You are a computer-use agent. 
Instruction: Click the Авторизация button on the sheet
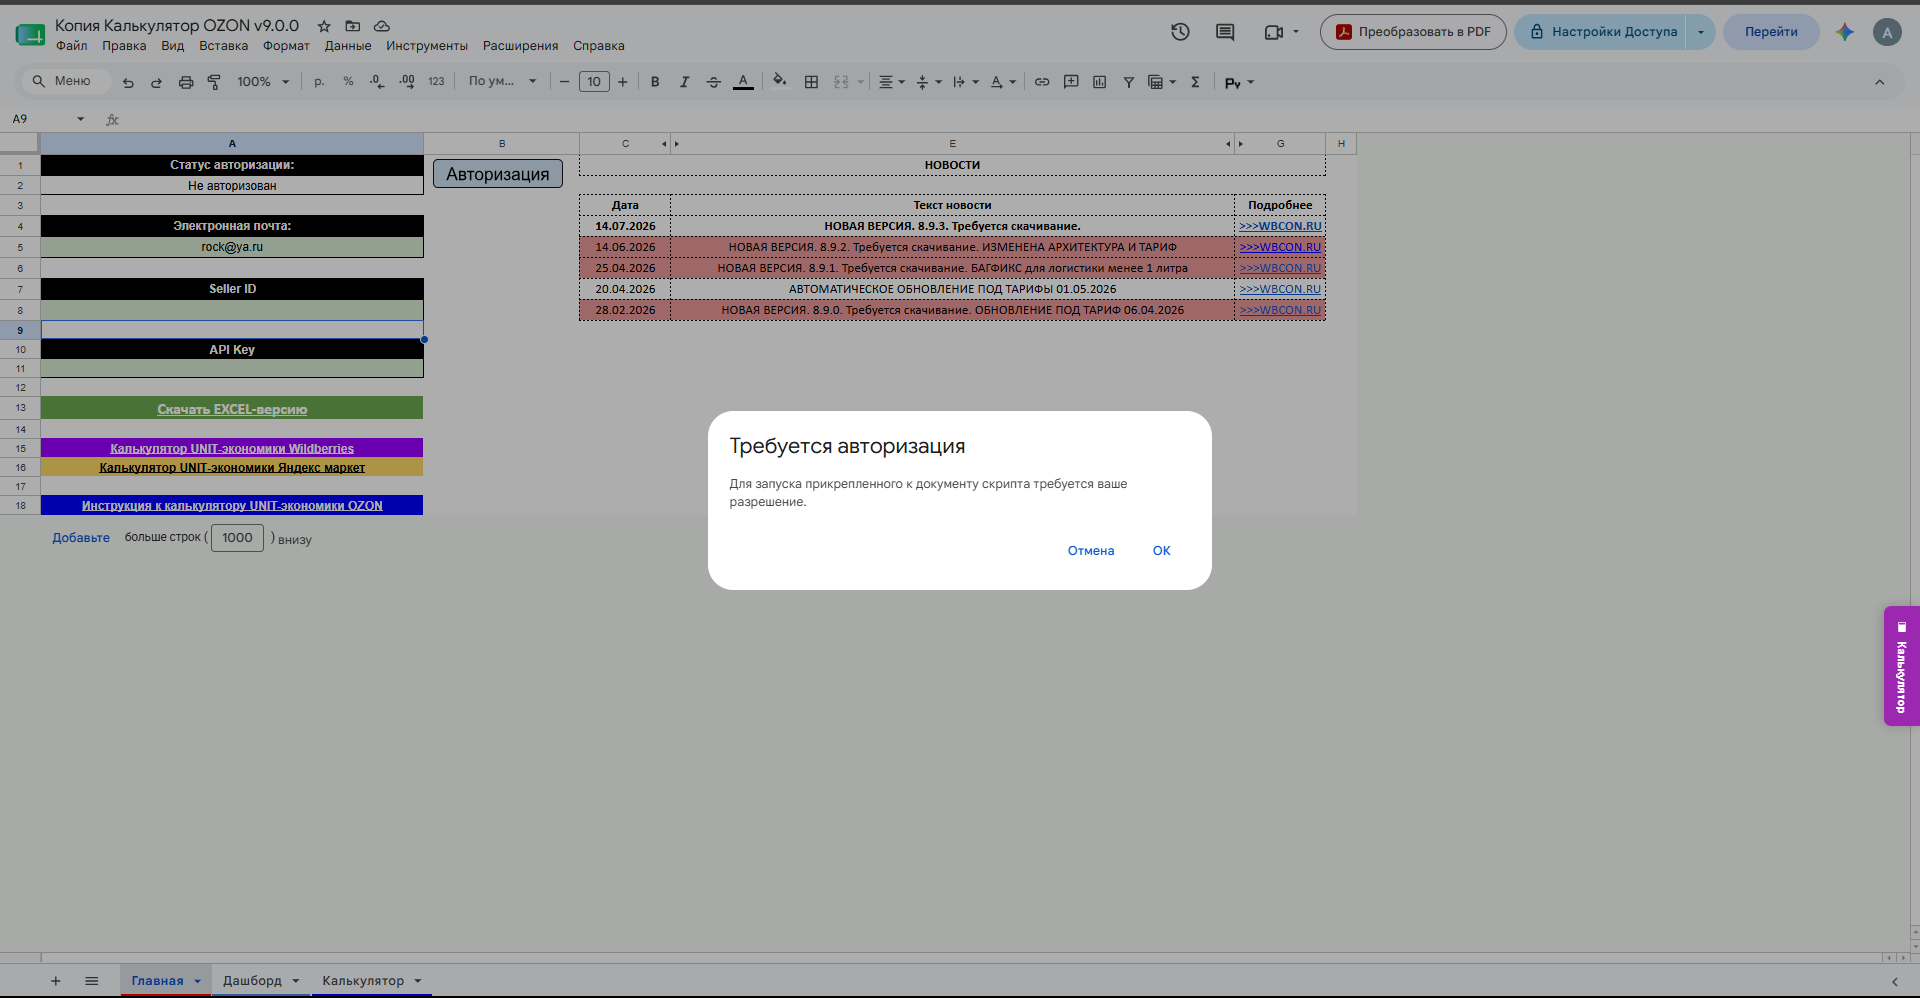tap(498, 174)
